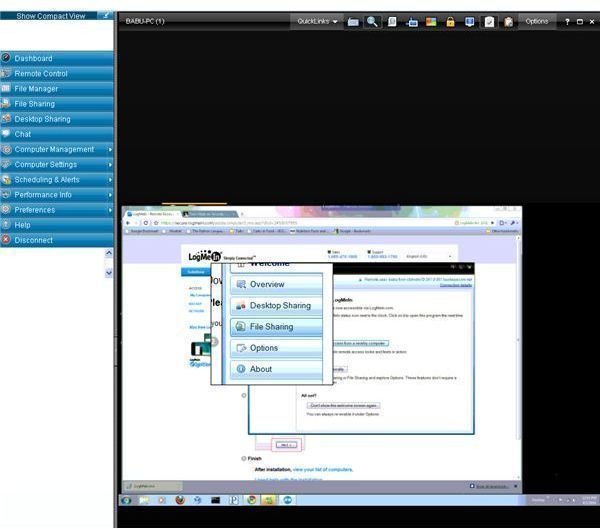Screen dimensions: 600x529
Task: Click the icon beside Show Compact View
Action: (105, 15)
